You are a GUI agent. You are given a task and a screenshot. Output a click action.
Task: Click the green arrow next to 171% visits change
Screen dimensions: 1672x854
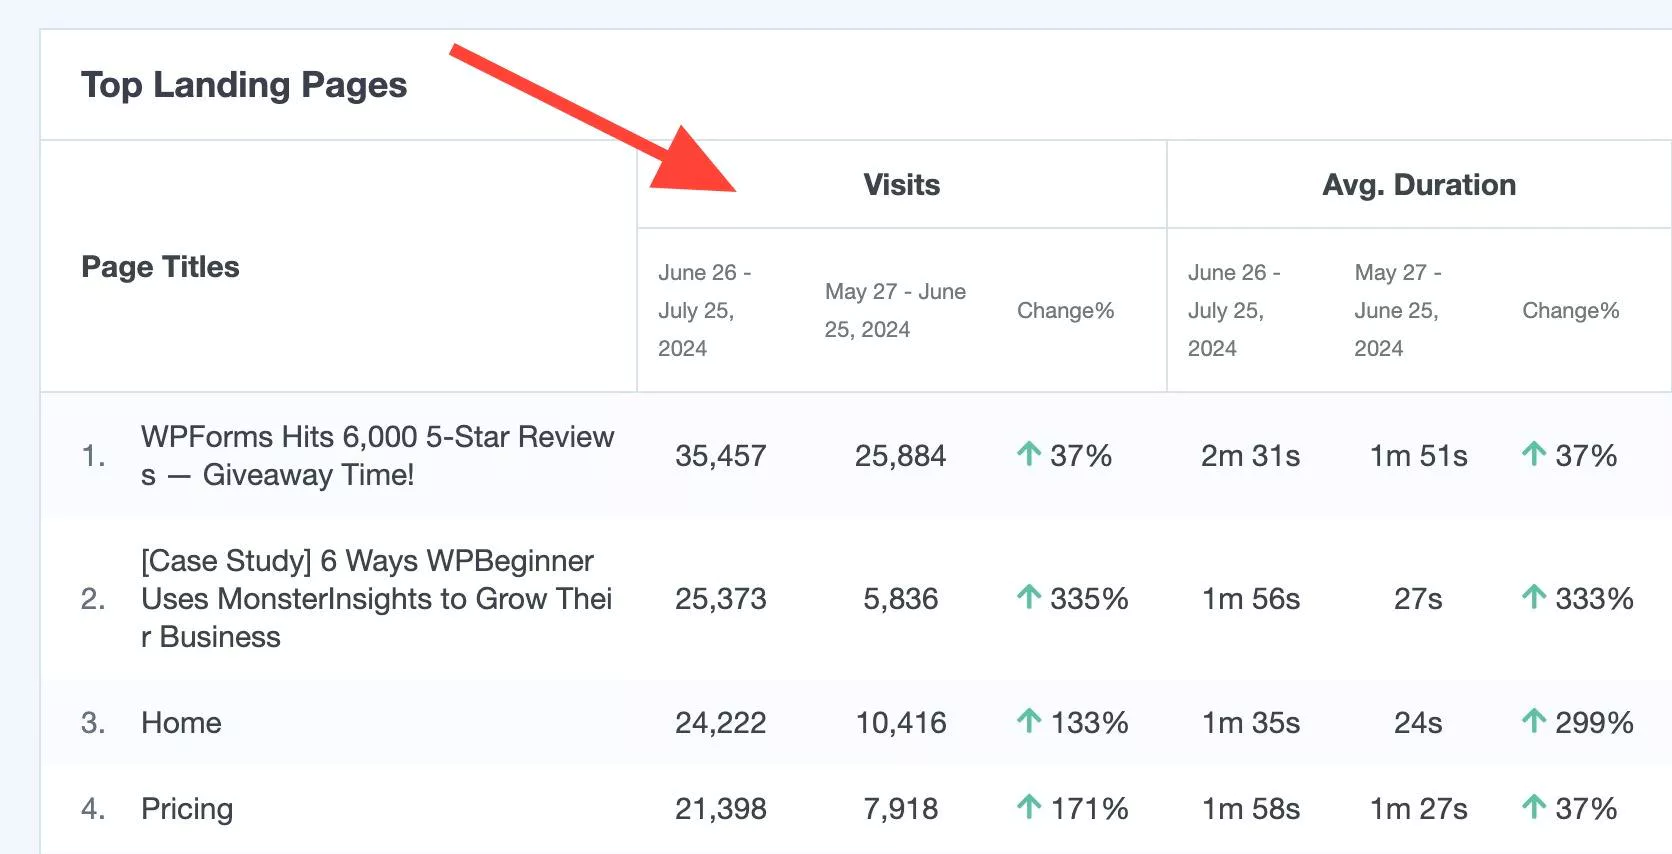[x=1029, y=807]
